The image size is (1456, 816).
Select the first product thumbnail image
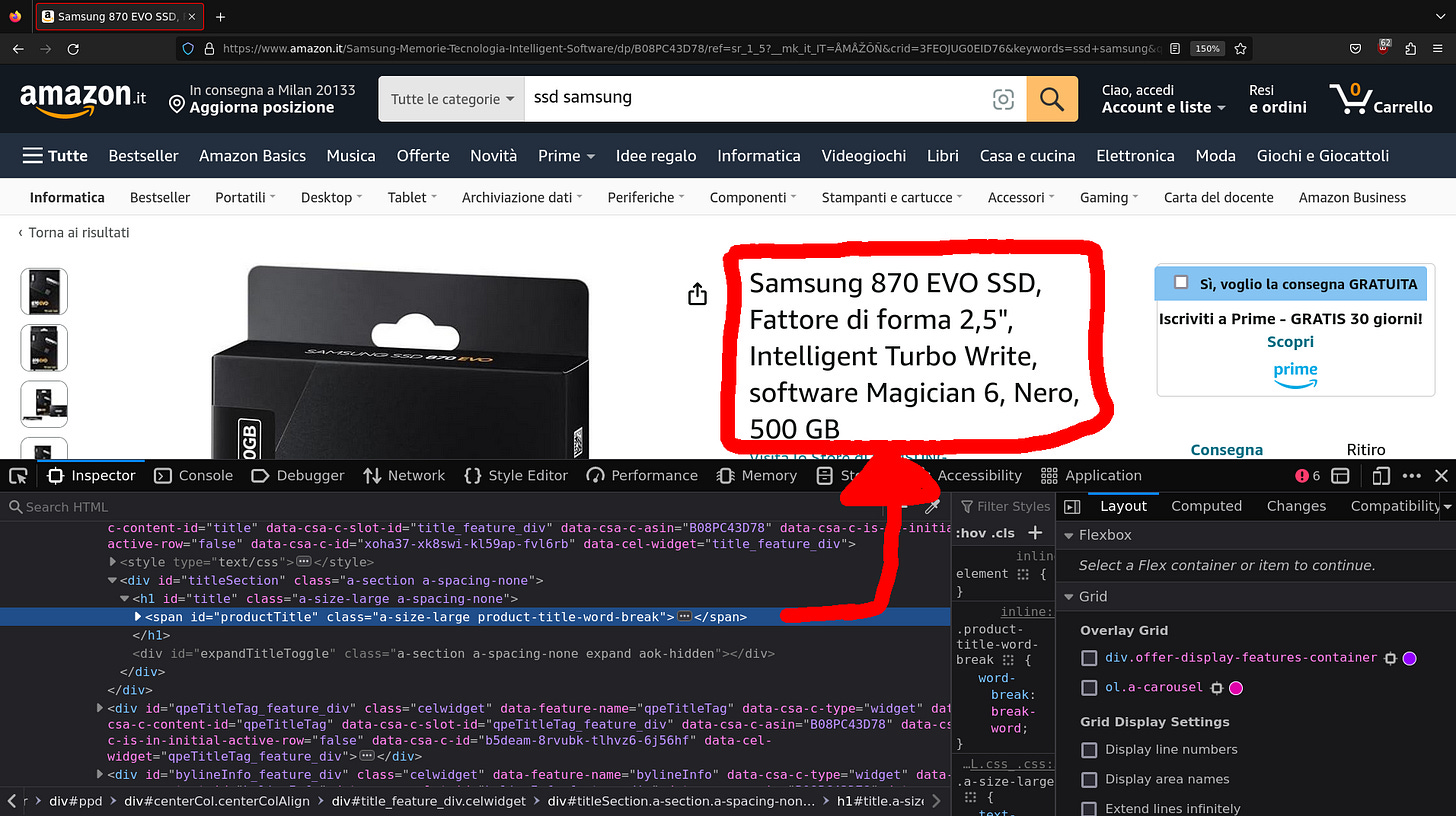44,291
